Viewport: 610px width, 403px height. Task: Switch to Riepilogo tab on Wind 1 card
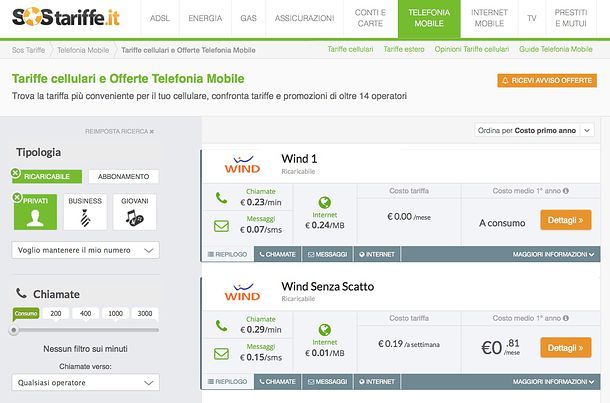[228, 254]
